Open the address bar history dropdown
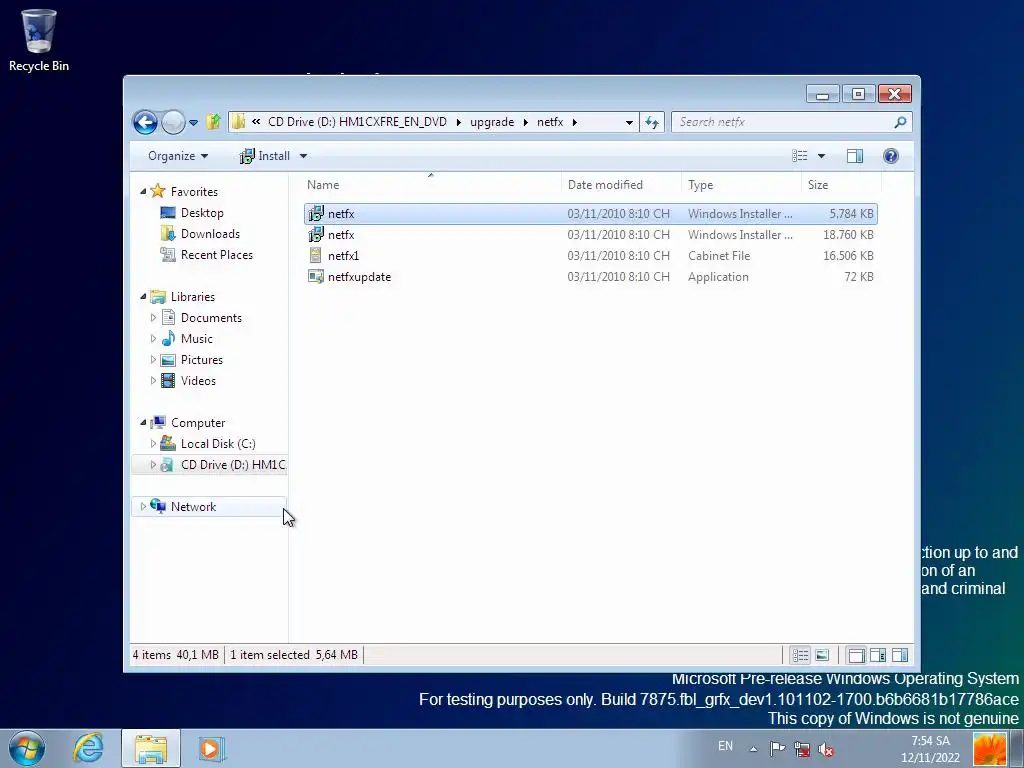 629,122
